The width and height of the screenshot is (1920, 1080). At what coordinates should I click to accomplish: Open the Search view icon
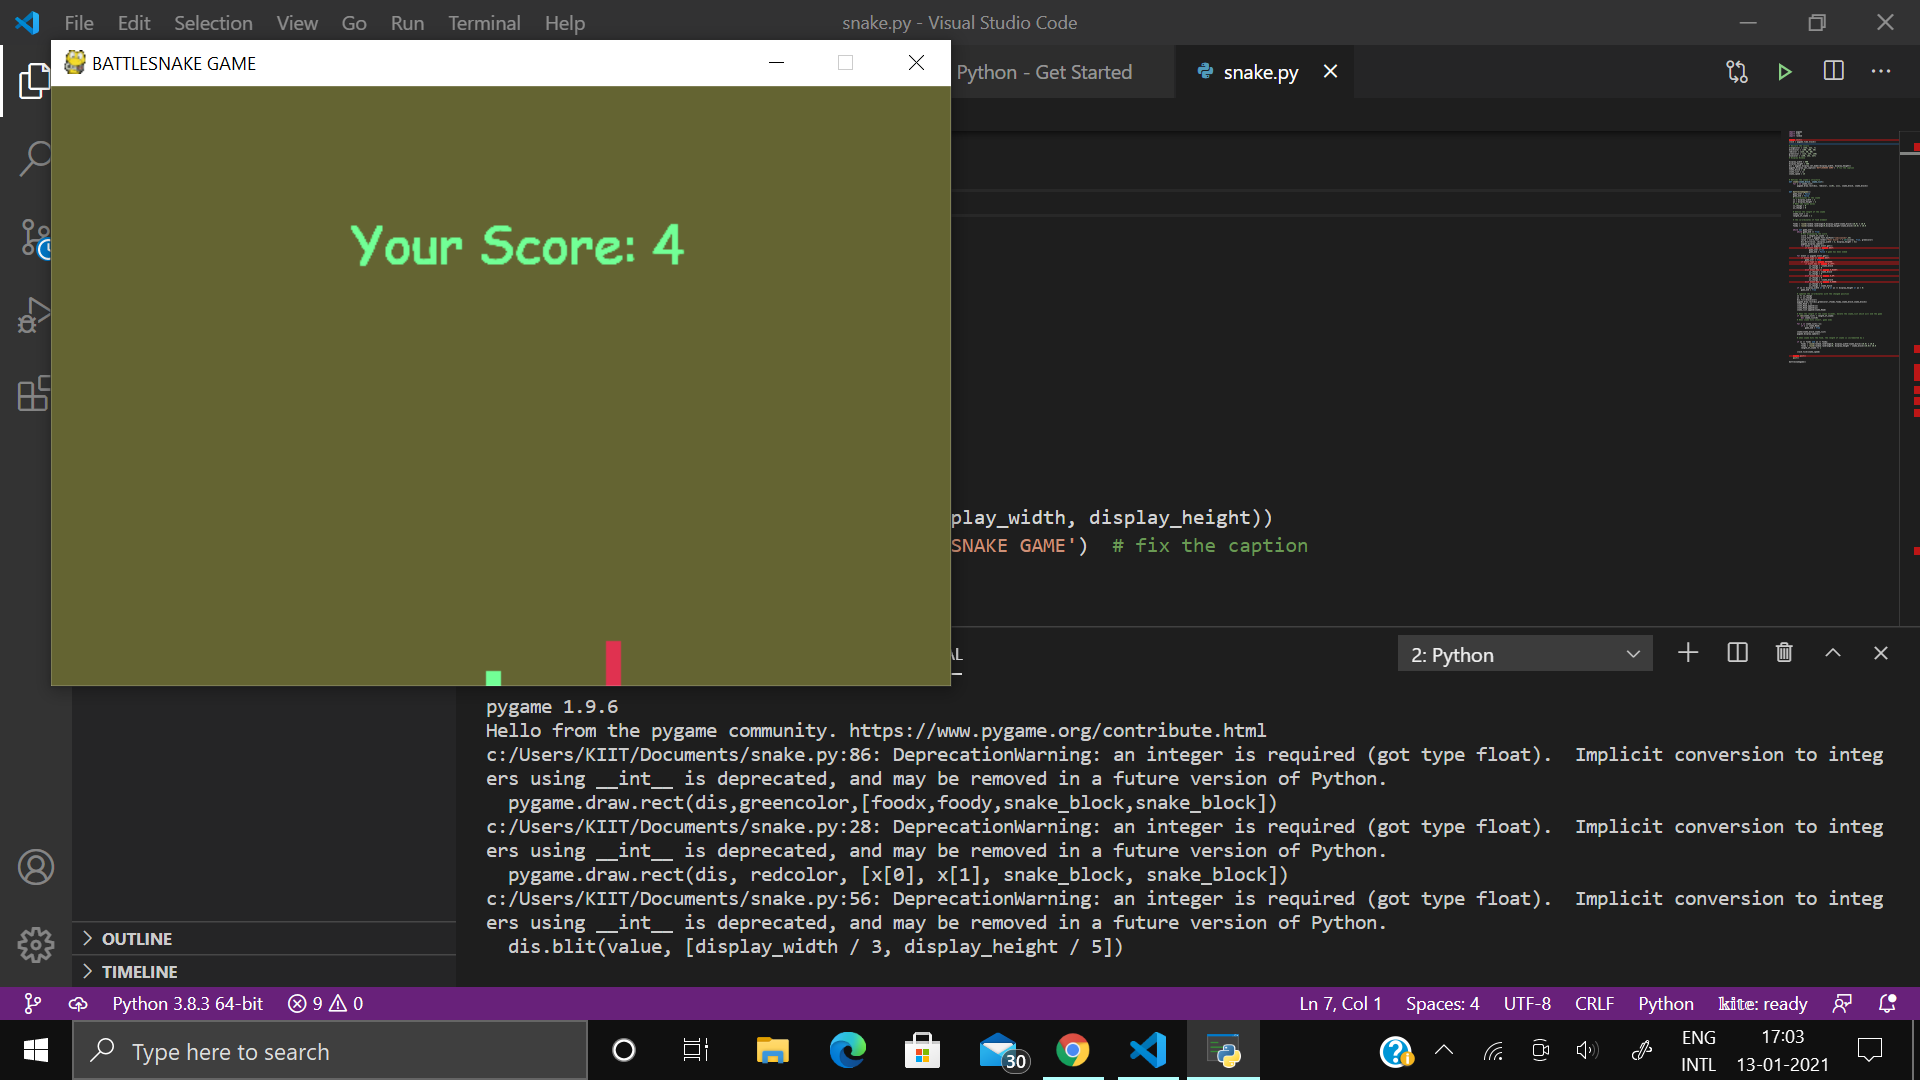pyautogui.click(x=34, y=159)
